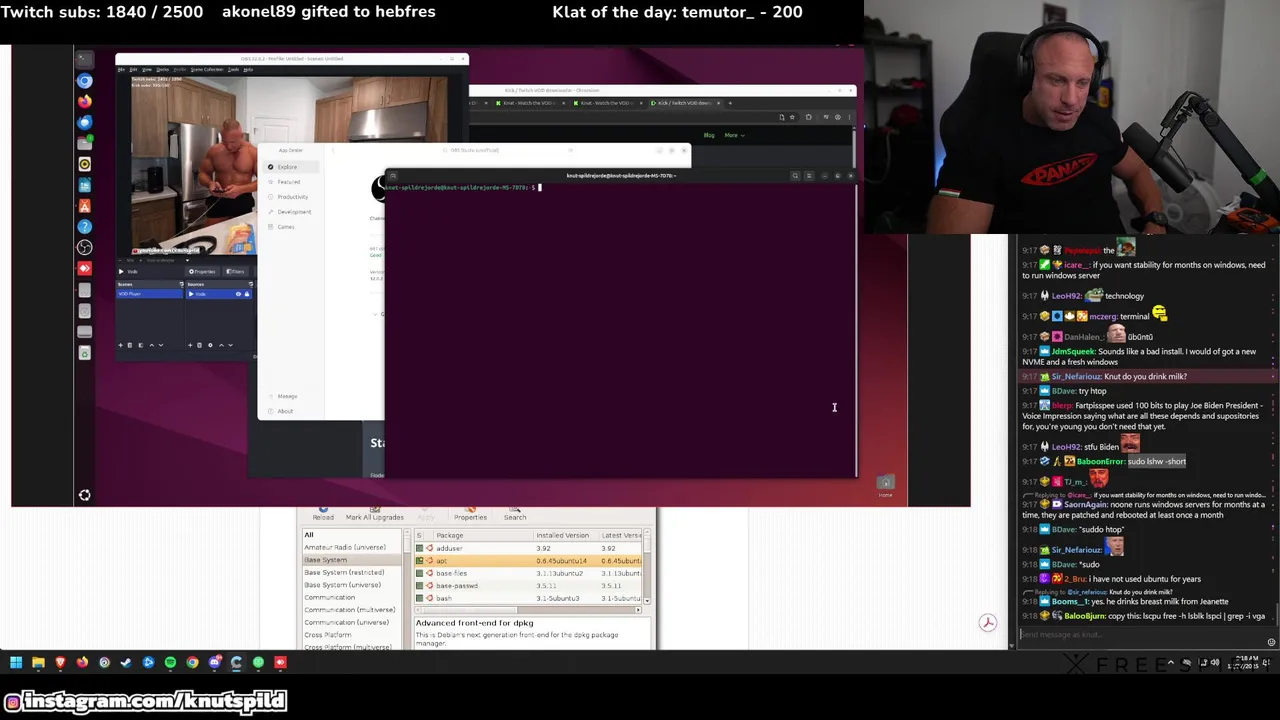The image size is (1280, 720).
Task: Click Mark All Upgrades in Synaptic
Action: coord(374,514)
